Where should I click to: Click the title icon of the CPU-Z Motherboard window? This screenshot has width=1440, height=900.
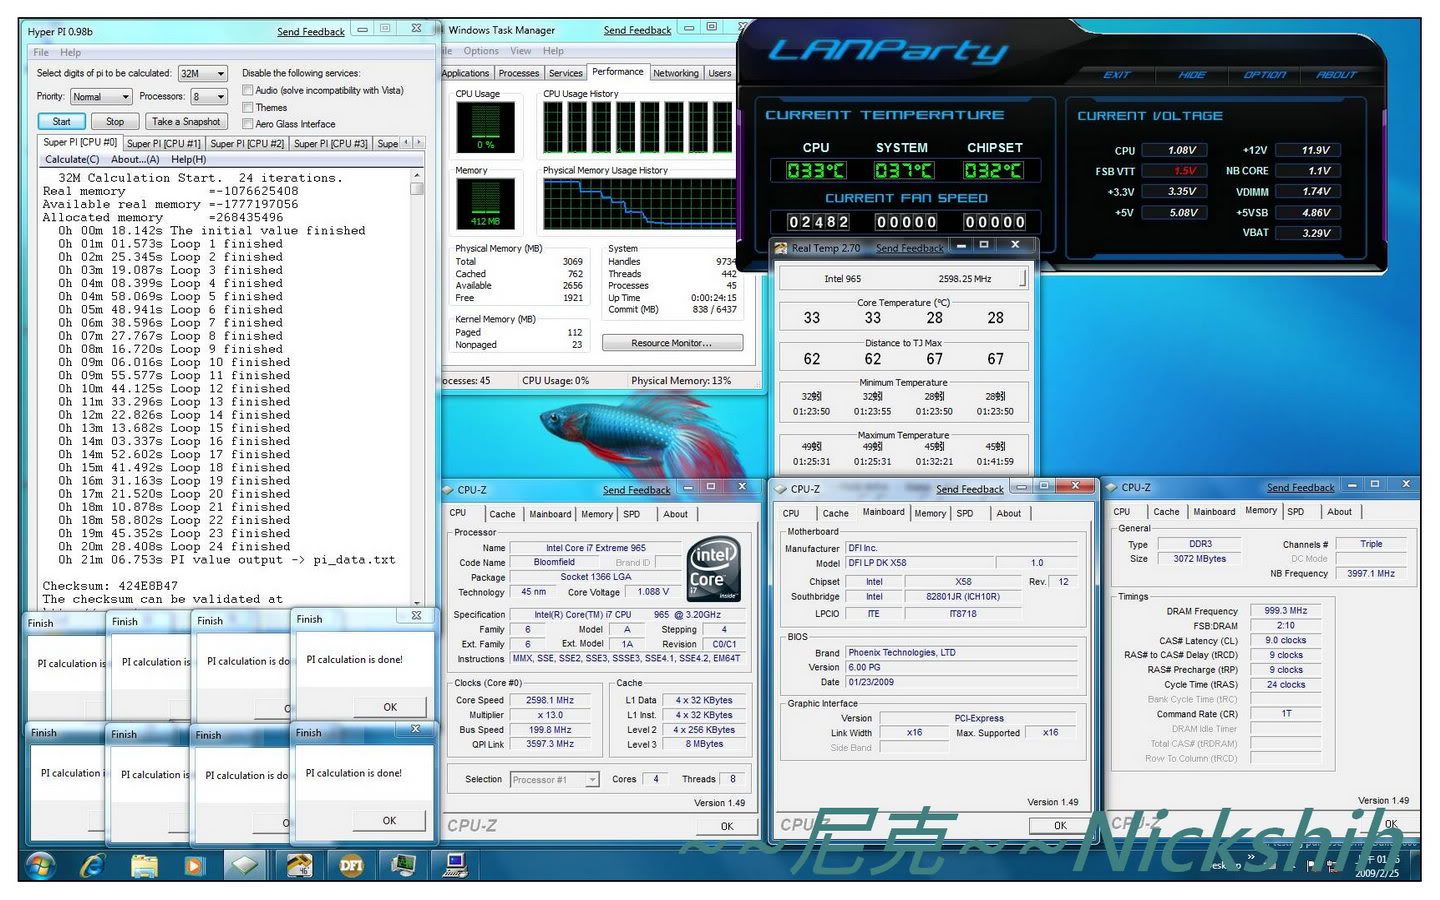[781, 489]
